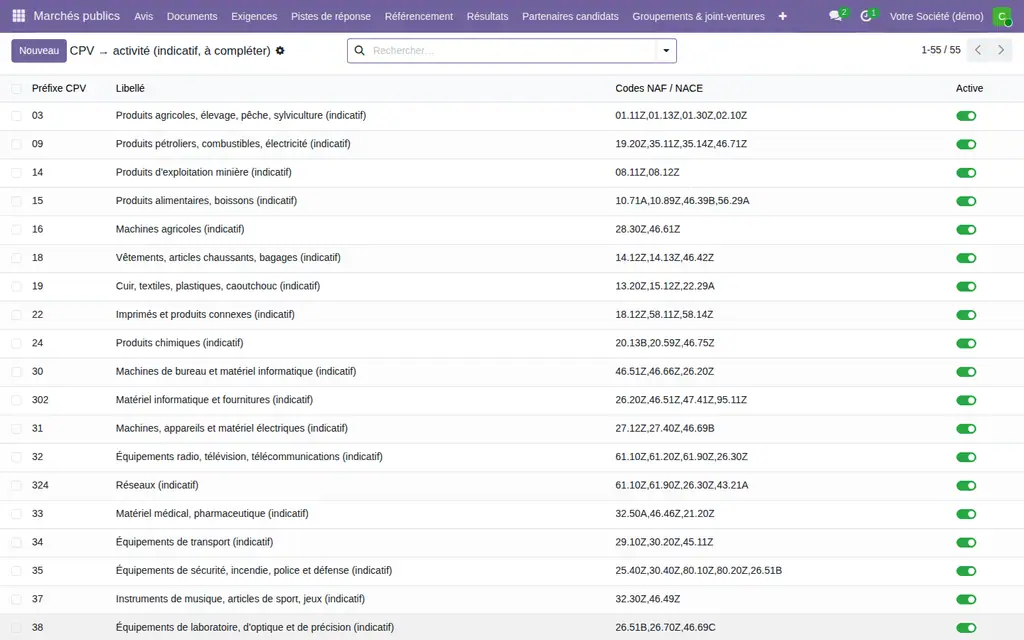The height and width of the screenshot is (640, 1024).
Task: Tick the checkbox for CPV prefix 15
Action: pos(16,201)
